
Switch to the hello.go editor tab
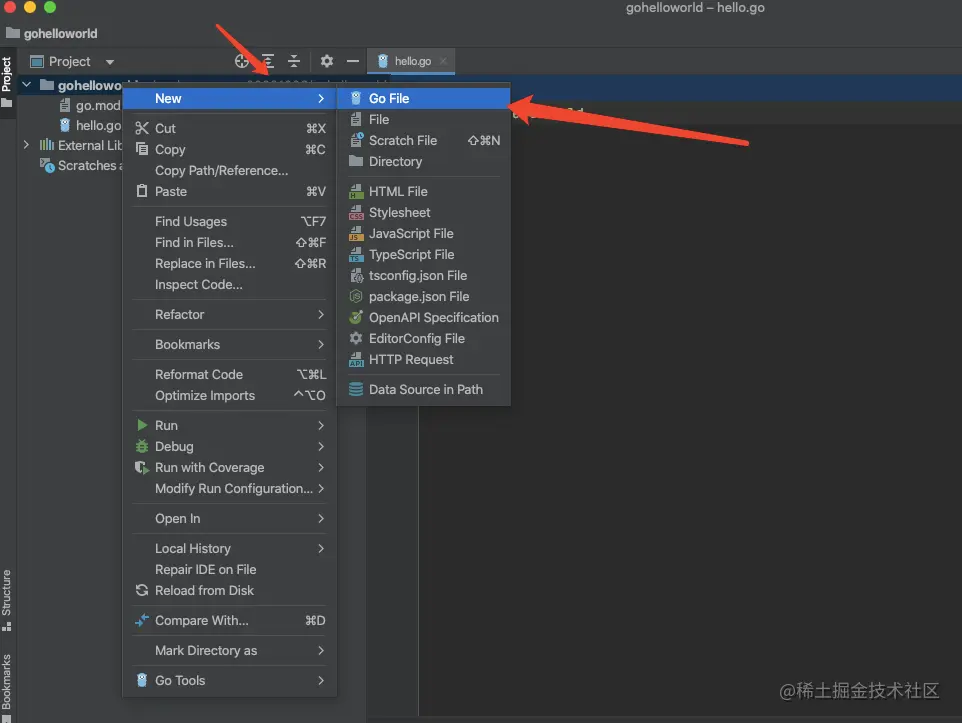411,61
